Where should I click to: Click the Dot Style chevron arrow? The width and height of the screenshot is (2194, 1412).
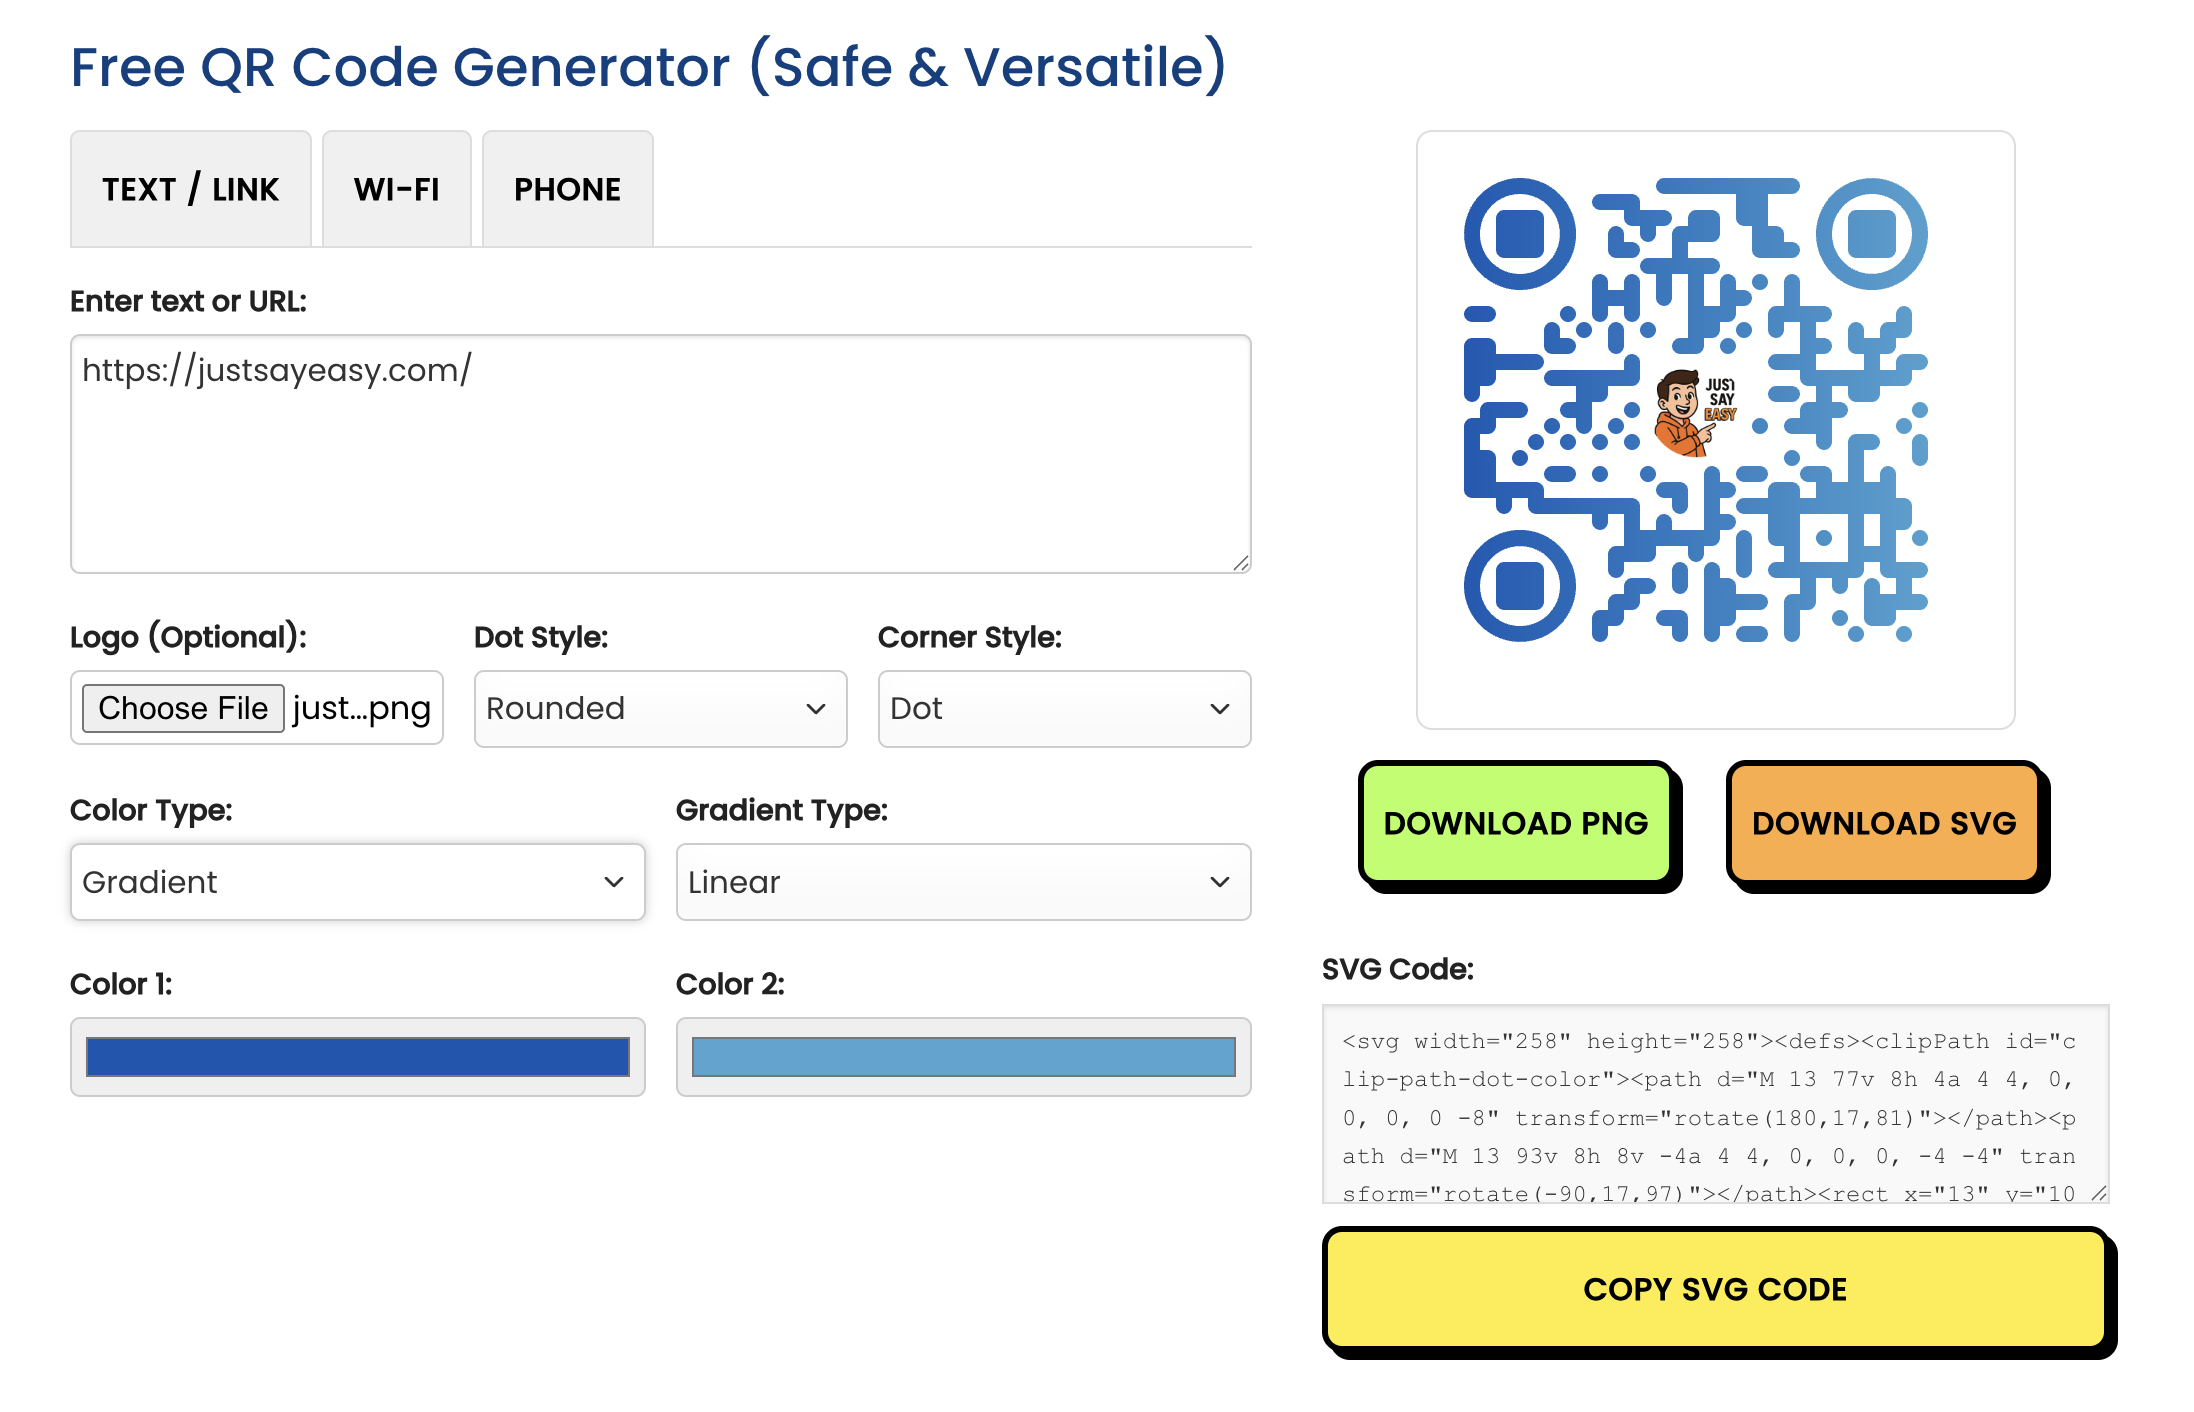[x=816, y=709]
